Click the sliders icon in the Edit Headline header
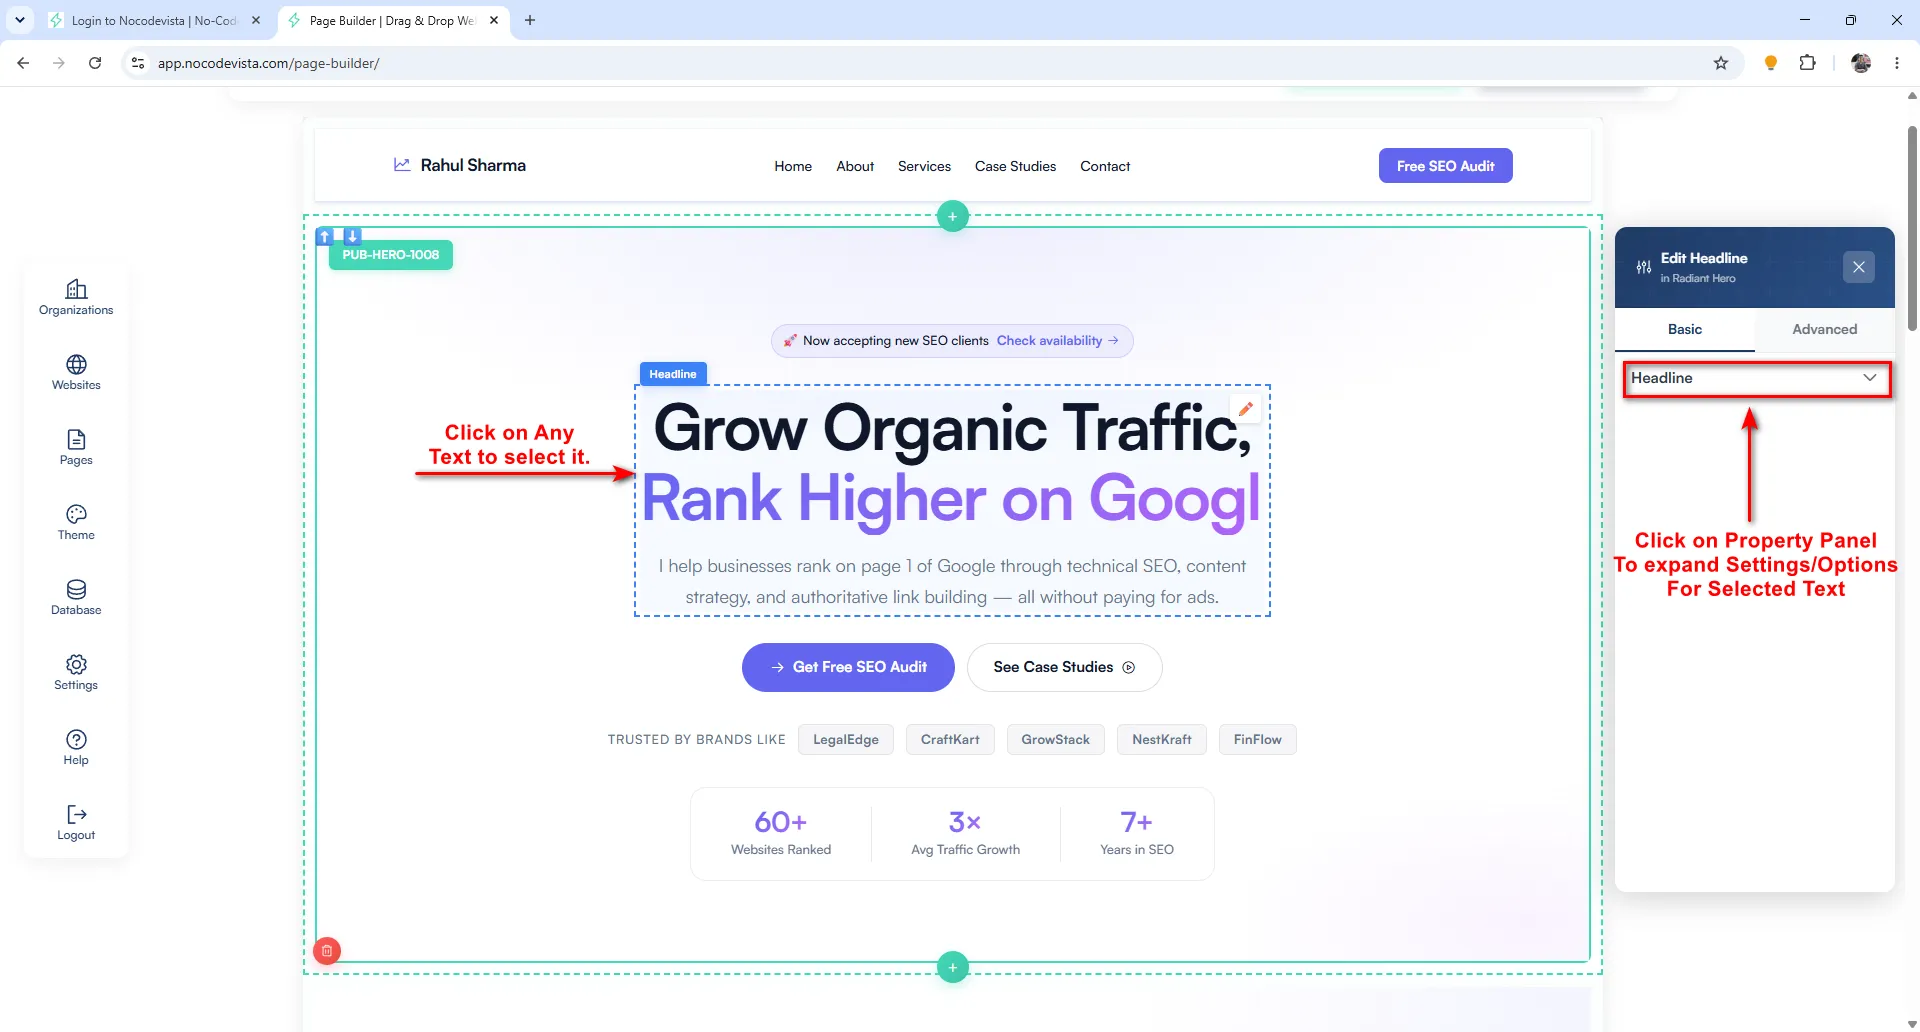This screenshot has height=1032, width=1920. pos(1644,267)
